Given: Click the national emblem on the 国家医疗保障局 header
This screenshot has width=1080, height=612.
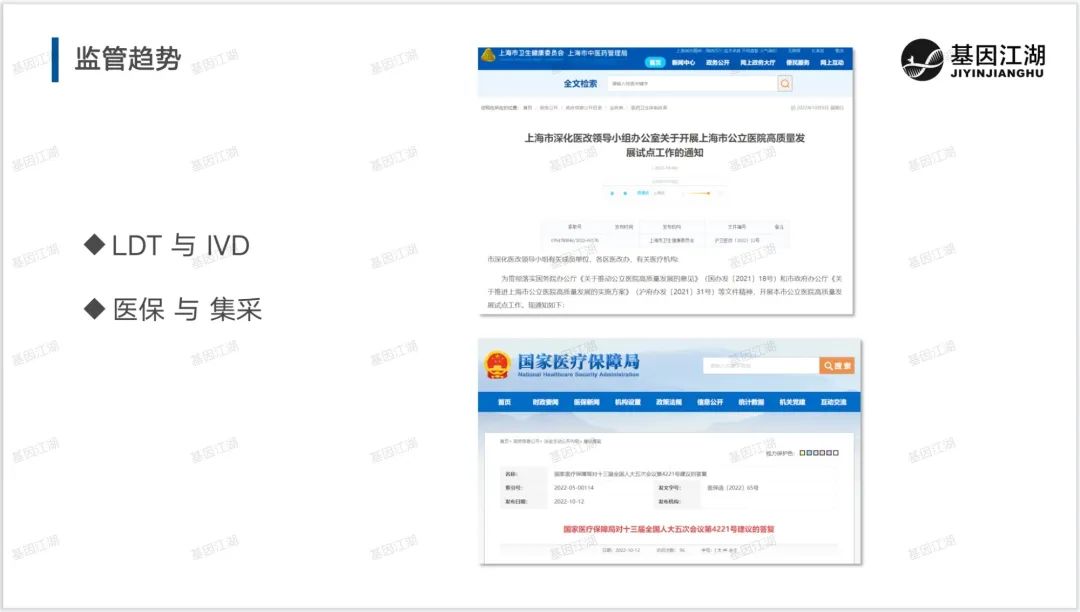Looking at the screenshot, I should [x=497, y=365].
